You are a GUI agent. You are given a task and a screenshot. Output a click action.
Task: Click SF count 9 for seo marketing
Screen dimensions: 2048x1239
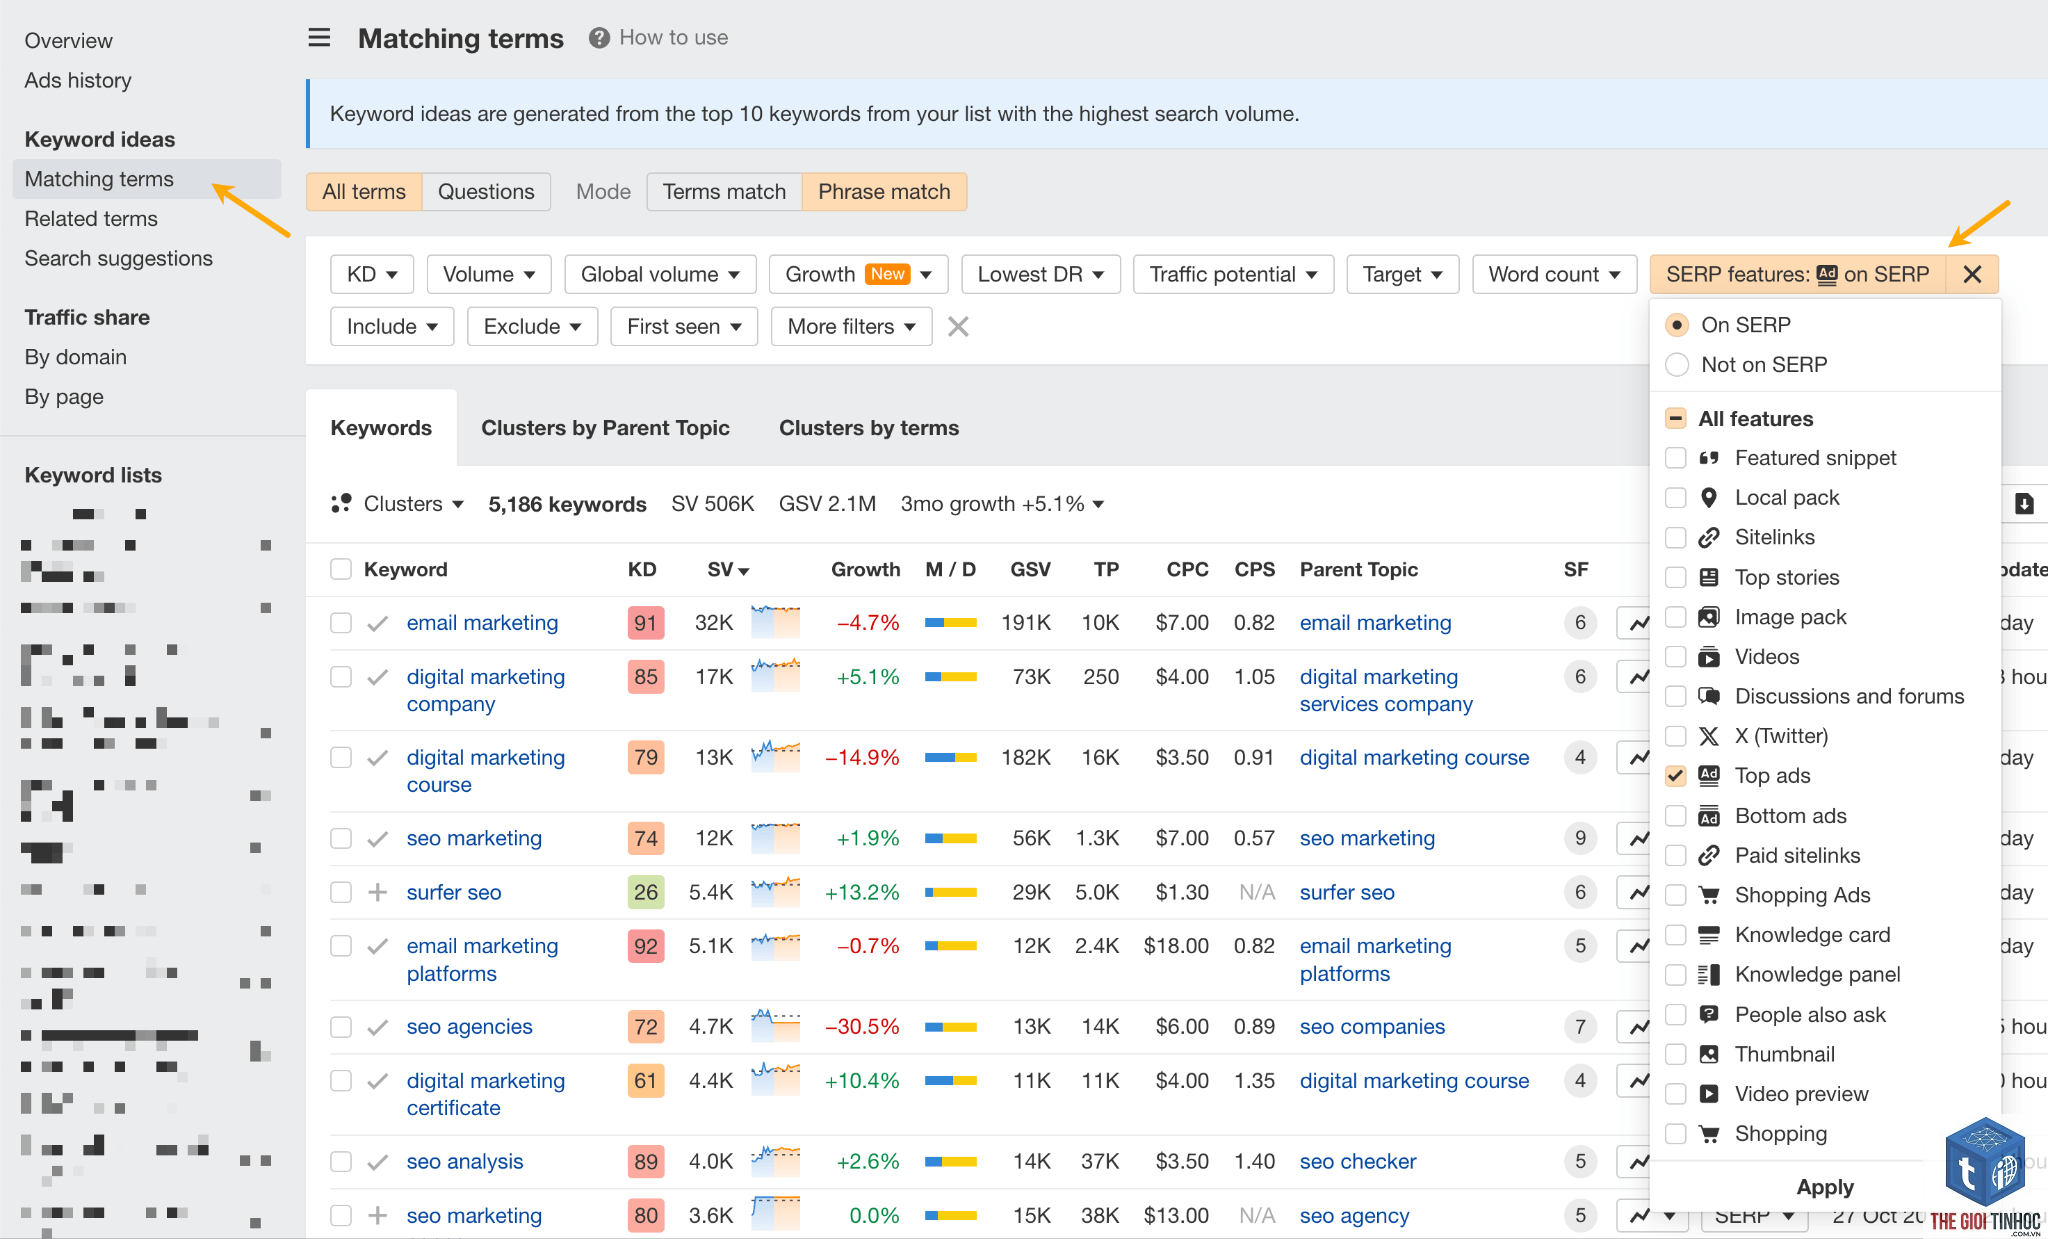1580,838
